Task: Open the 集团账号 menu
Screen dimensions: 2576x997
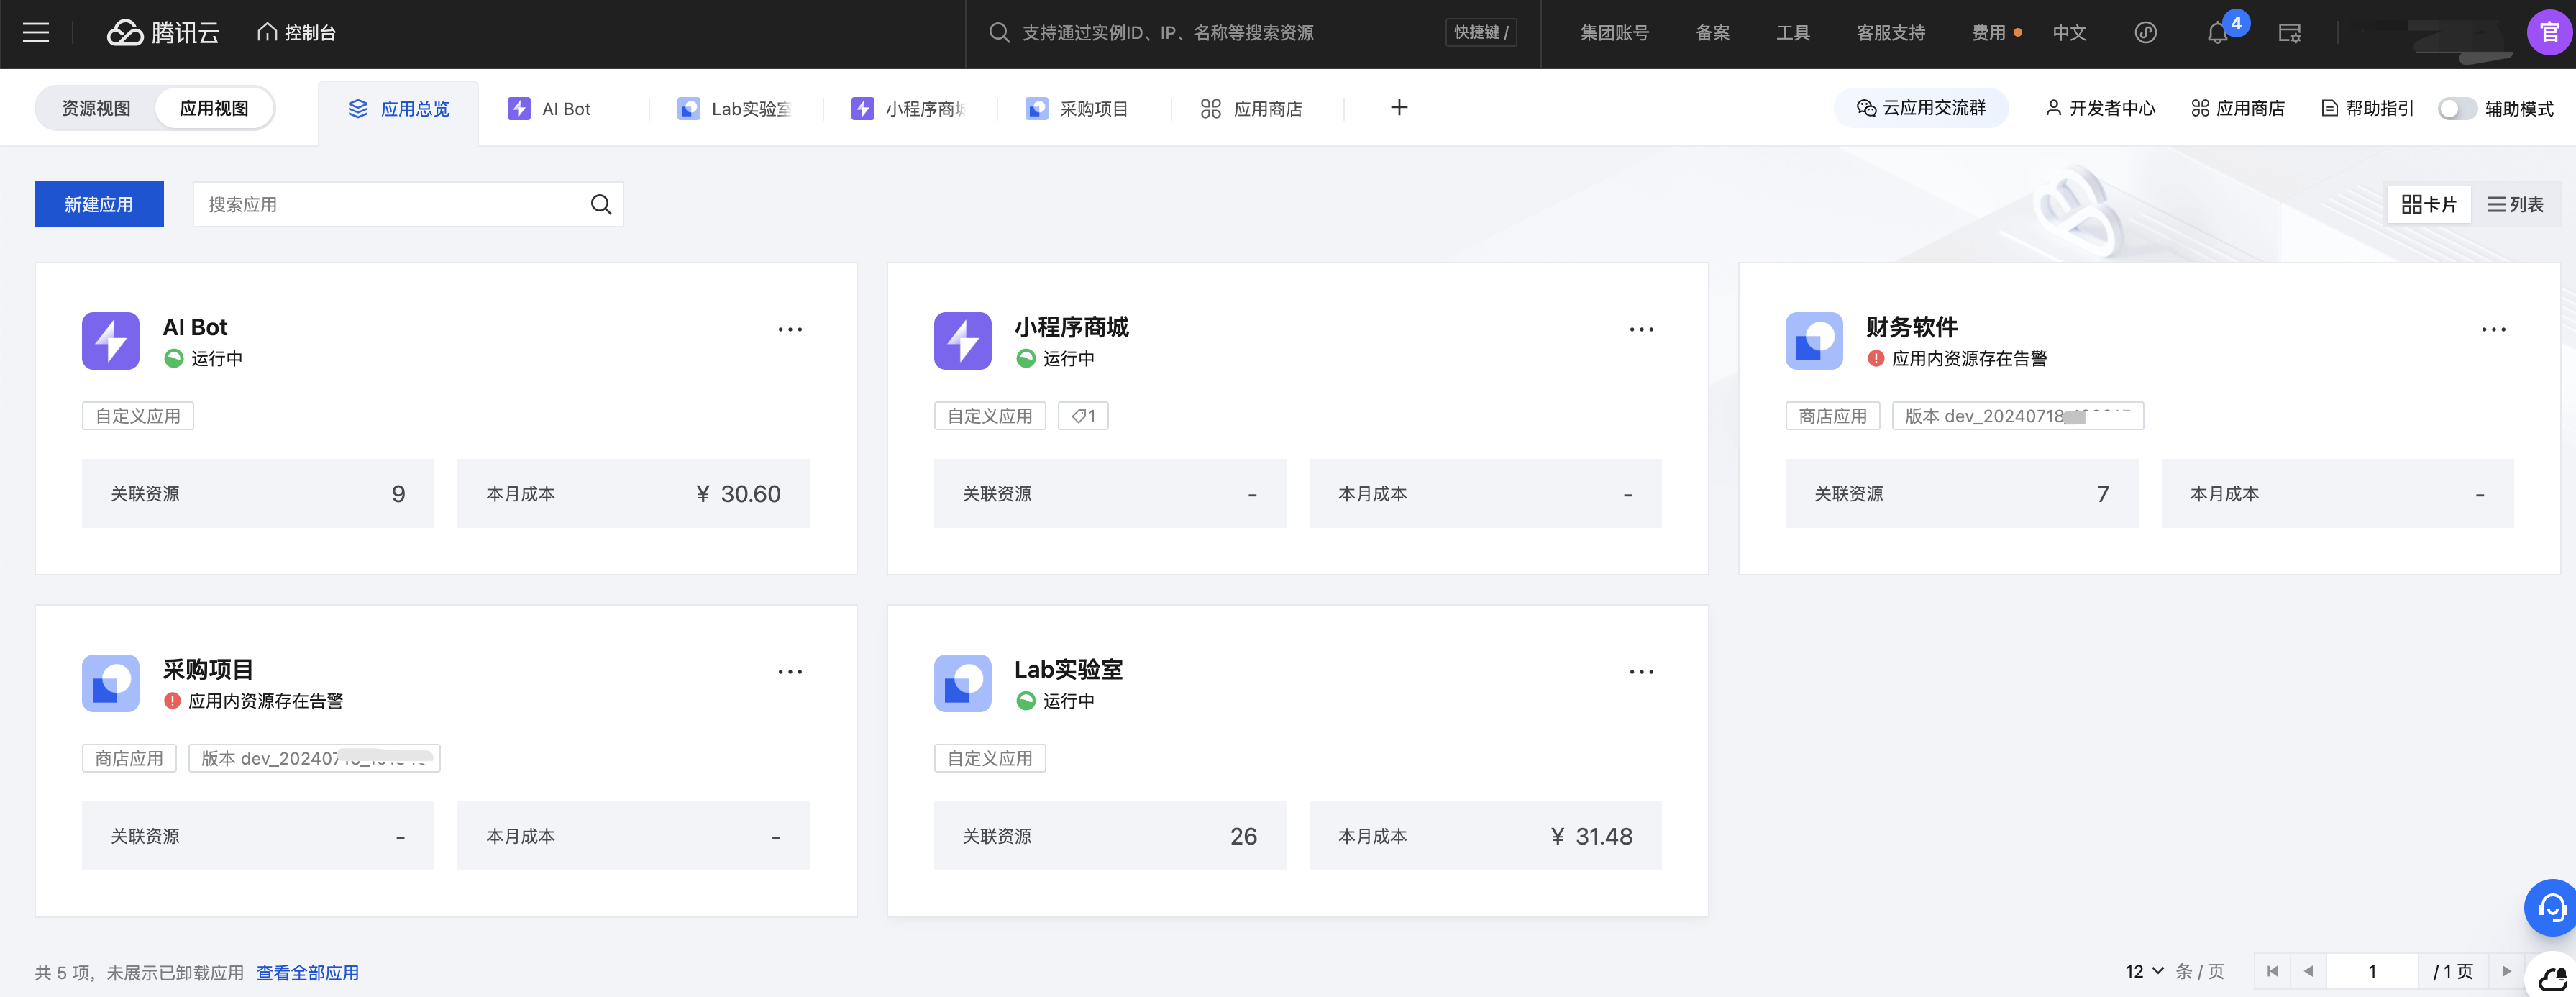Action: click(x=1614, y=33)
